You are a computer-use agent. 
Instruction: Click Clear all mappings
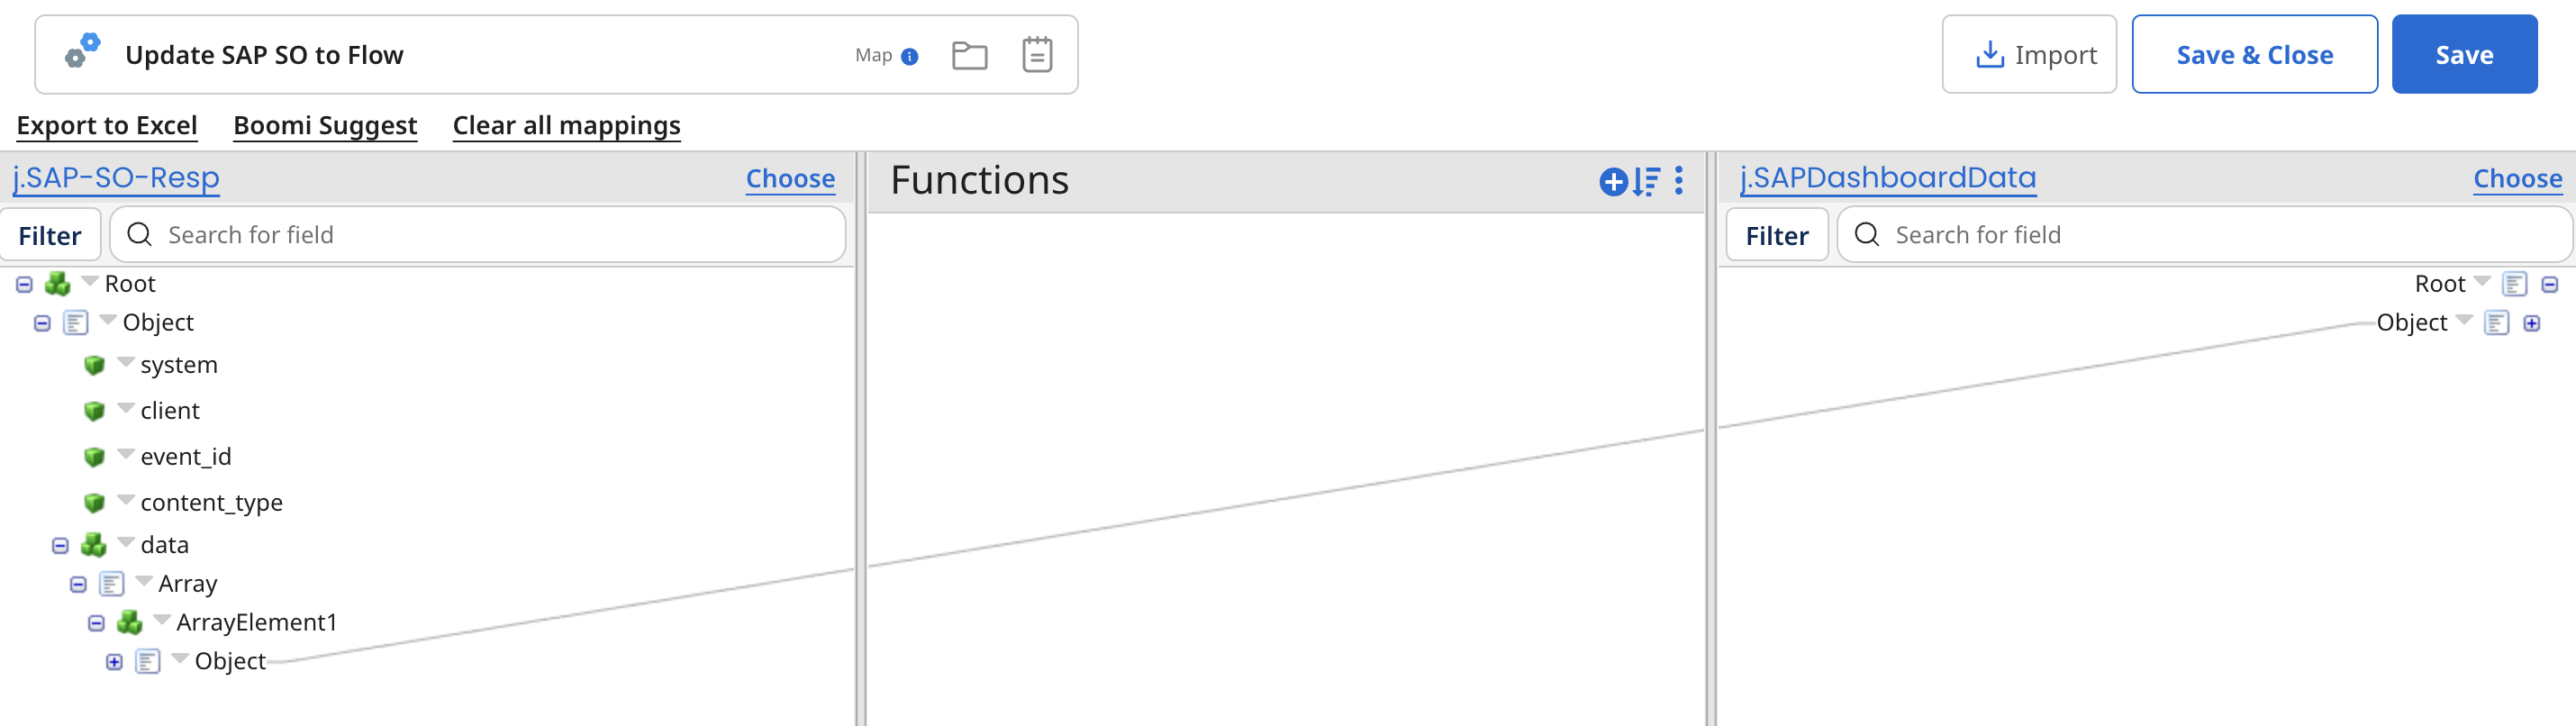566,125
